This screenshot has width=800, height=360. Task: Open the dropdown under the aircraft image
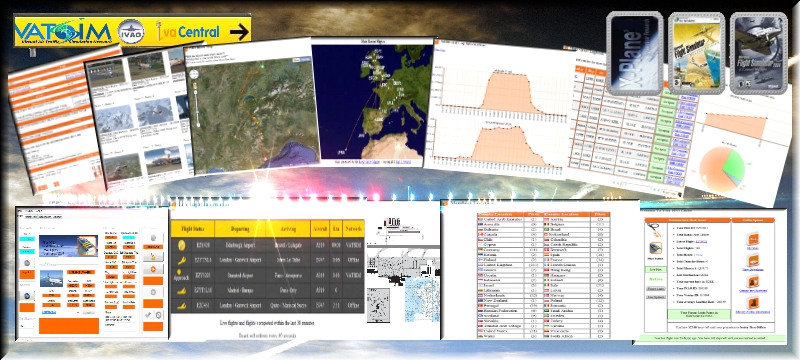60,312
